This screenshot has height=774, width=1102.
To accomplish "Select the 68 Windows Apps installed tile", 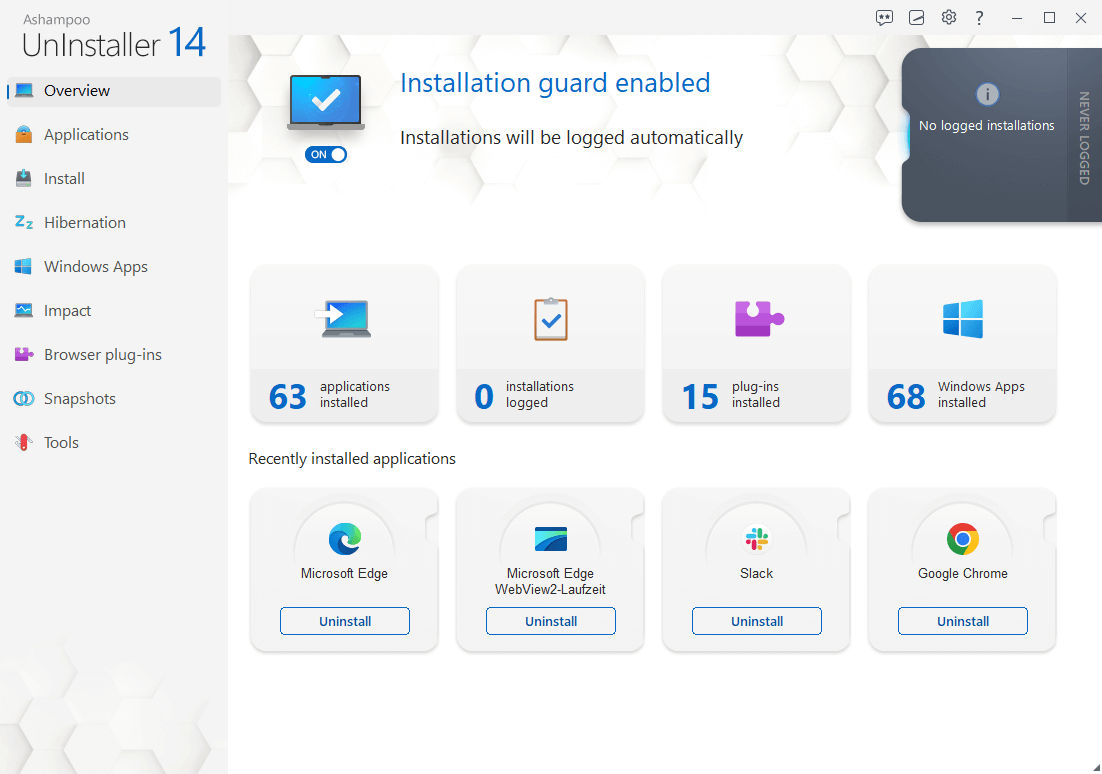I will (x=963, y=344).
